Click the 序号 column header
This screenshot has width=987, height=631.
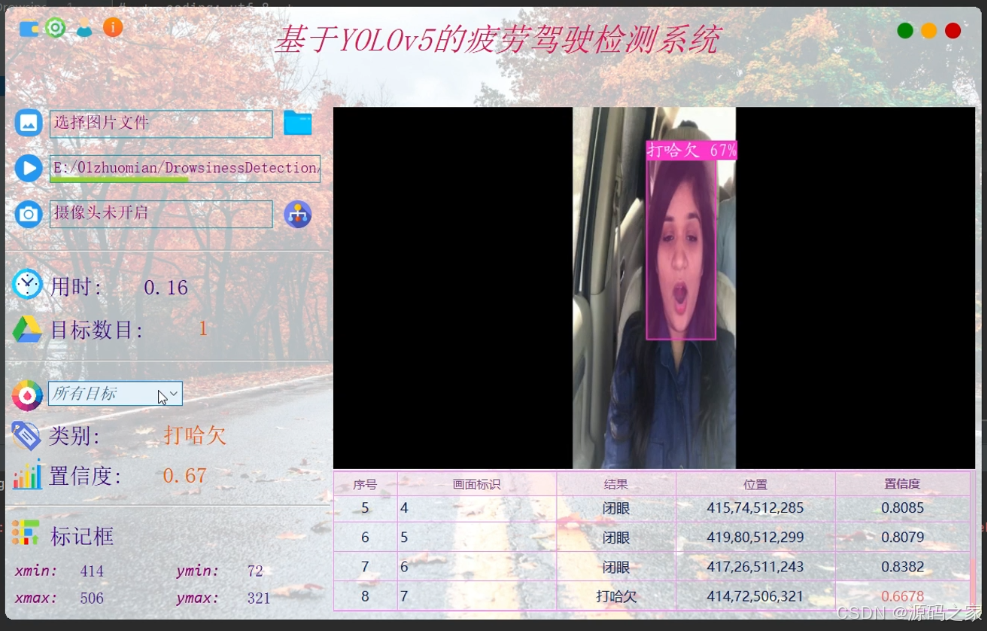point(365,484)
